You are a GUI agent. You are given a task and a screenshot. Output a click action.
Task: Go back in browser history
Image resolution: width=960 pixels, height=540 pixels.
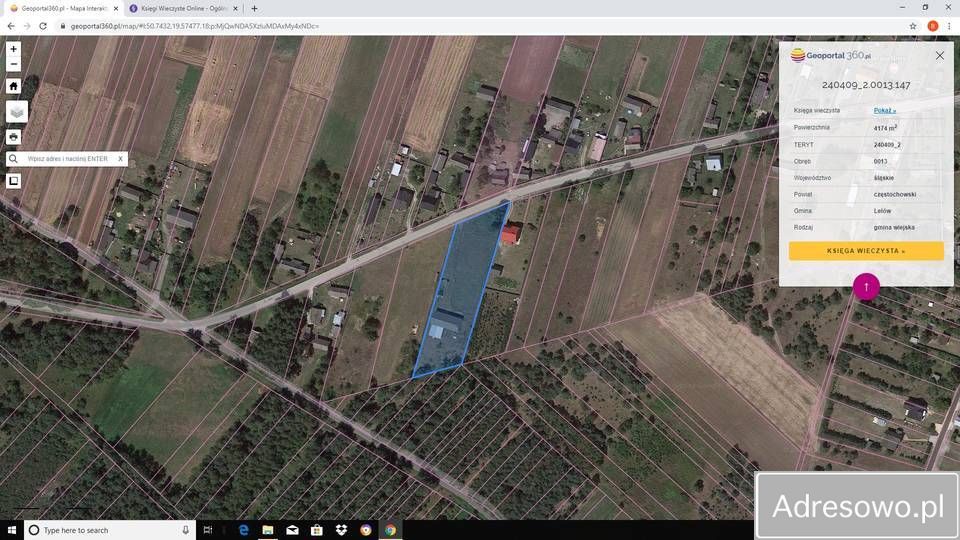pos(11,26)
